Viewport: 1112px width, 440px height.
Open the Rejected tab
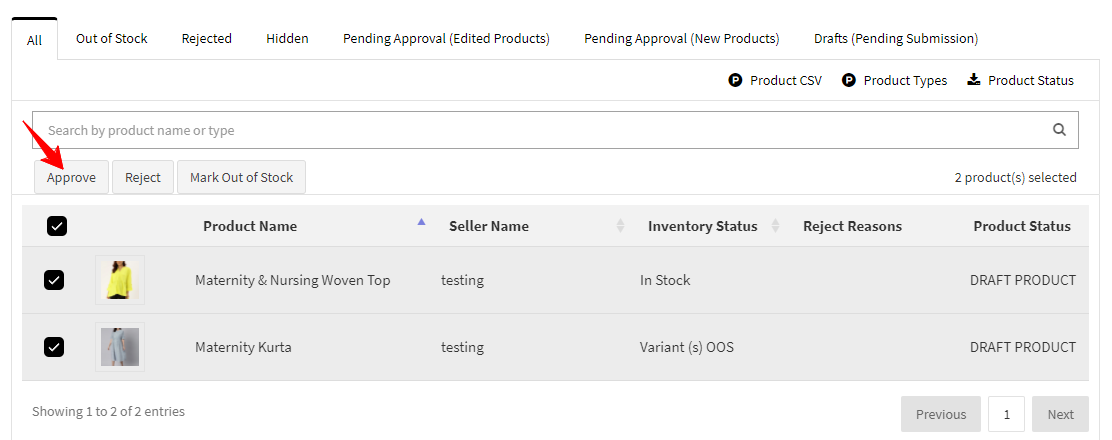[x=206, y=39]
